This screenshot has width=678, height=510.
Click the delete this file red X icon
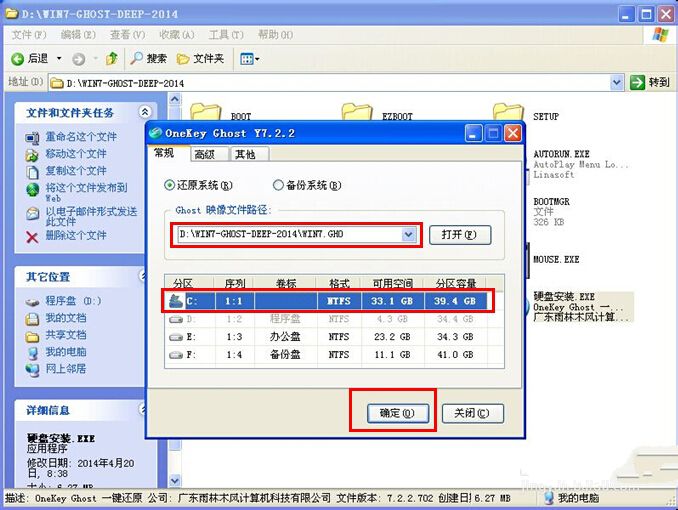point(32,236)
